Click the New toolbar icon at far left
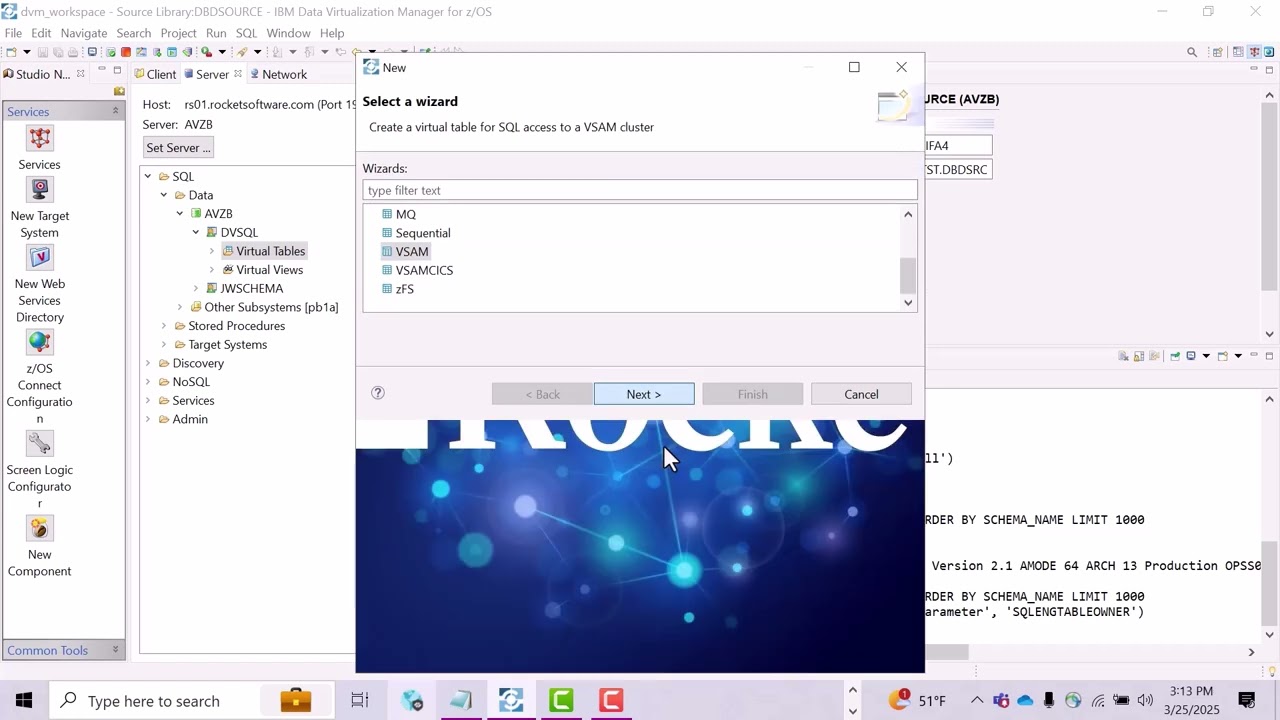The height and width of the screenshot is (720, 1280). pos(11,52)
